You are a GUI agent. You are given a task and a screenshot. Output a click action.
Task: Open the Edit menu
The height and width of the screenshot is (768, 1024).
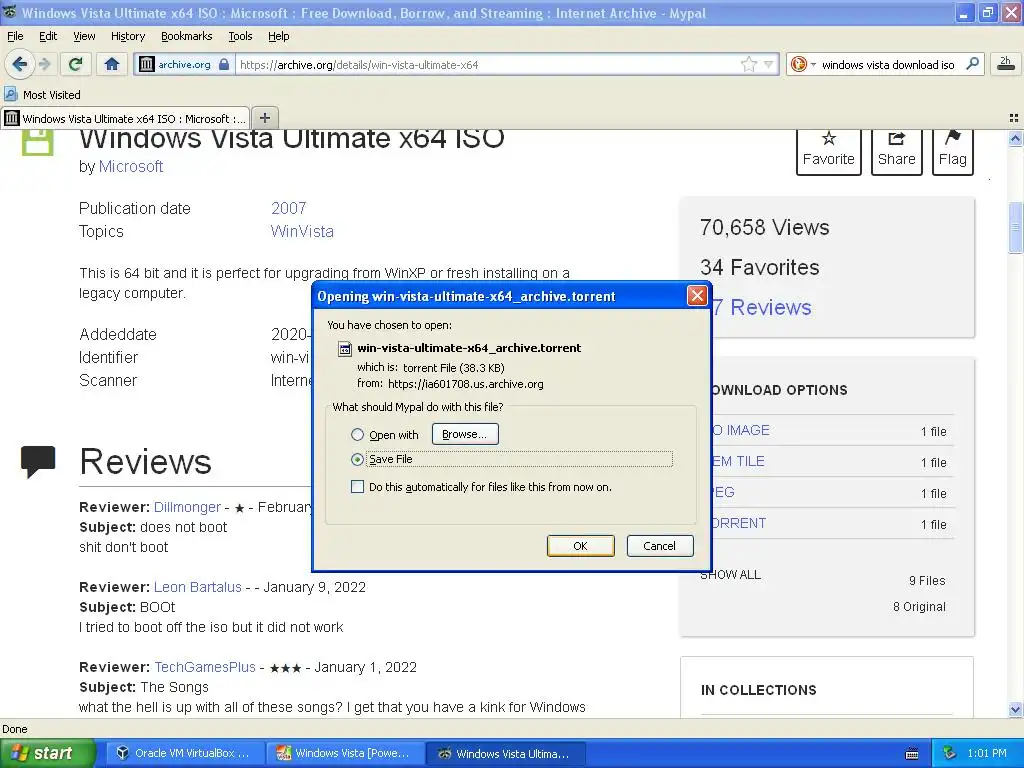48,36
